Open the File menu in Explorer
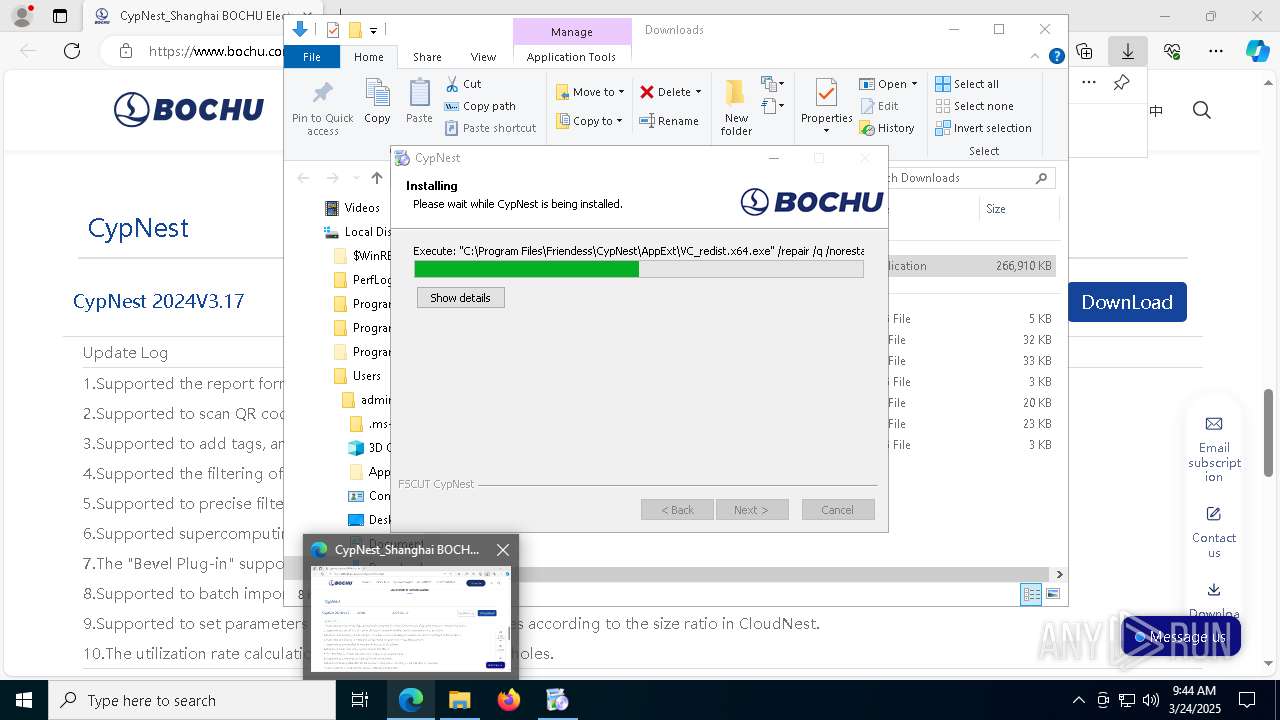Viewport: 1280px width, 720px height. (x=312, y=57)
